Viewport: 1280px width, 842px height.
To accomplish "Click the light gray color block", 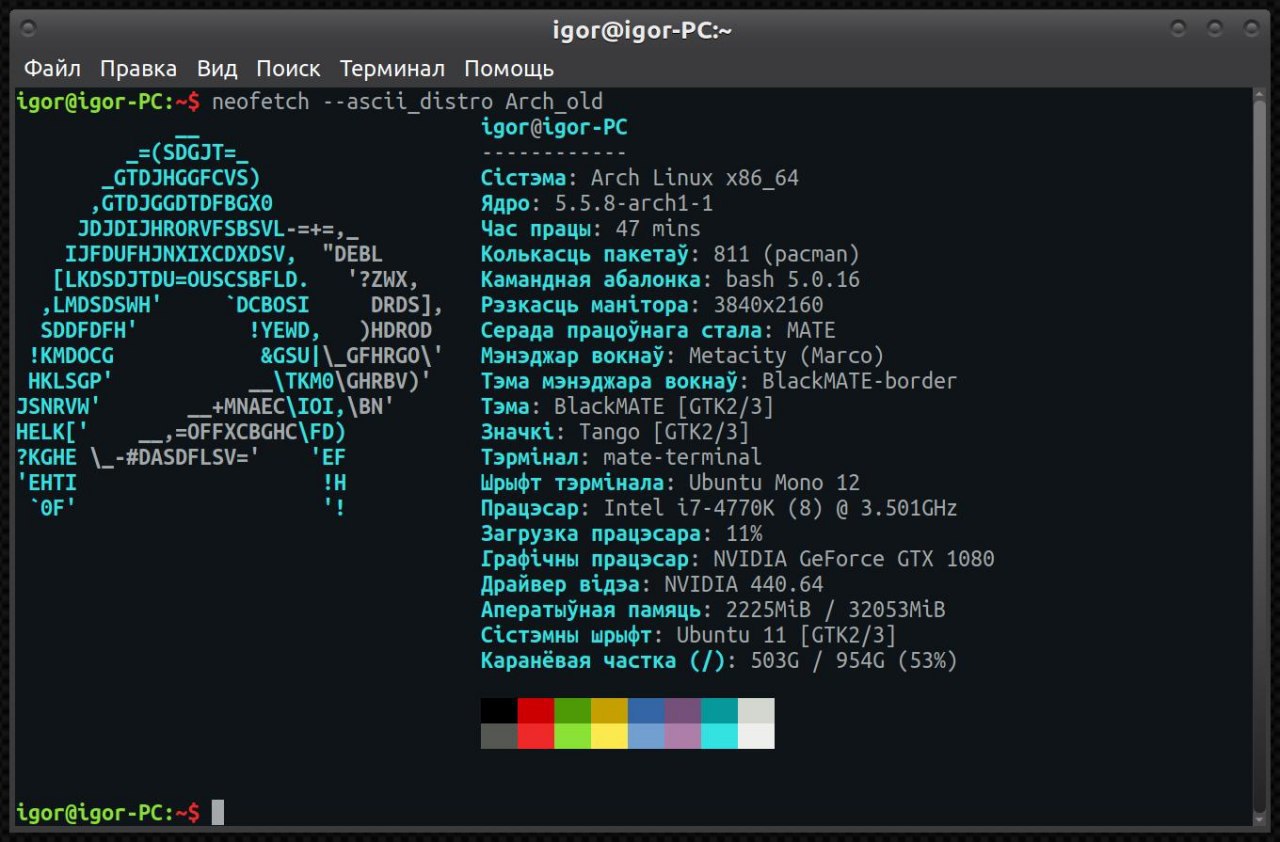I will point(756,710).
